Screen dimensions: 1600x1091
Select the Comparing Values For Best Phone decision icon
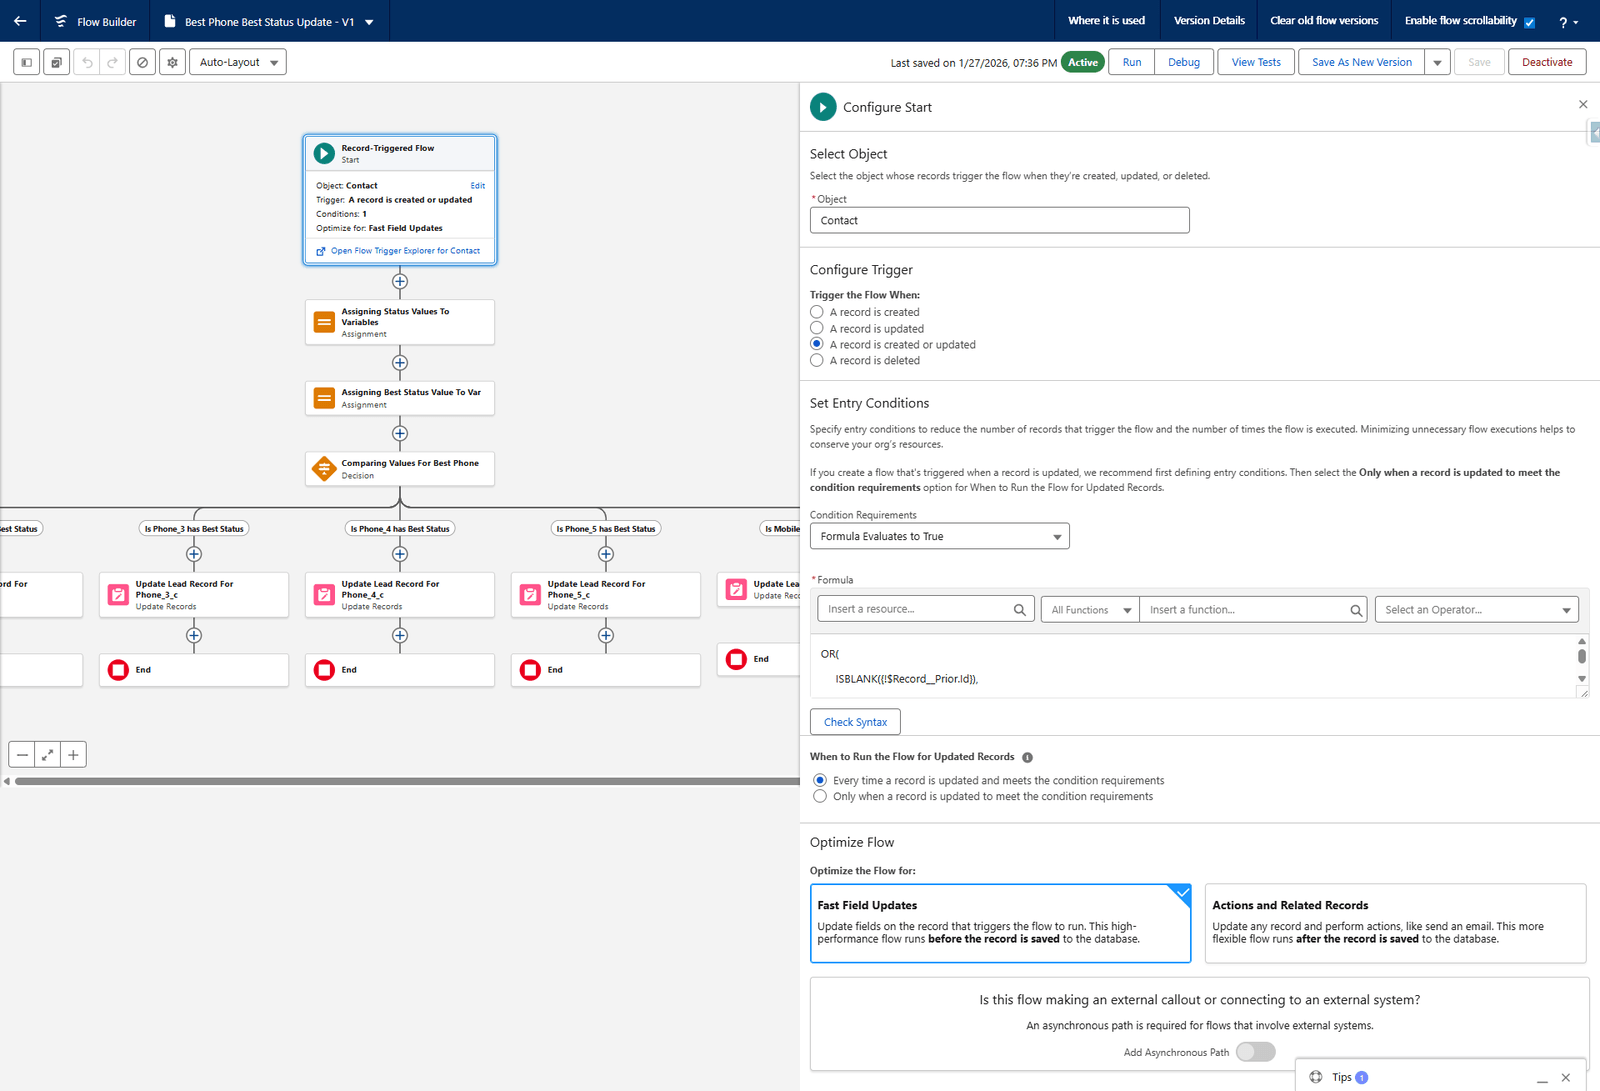pos(324,468)
